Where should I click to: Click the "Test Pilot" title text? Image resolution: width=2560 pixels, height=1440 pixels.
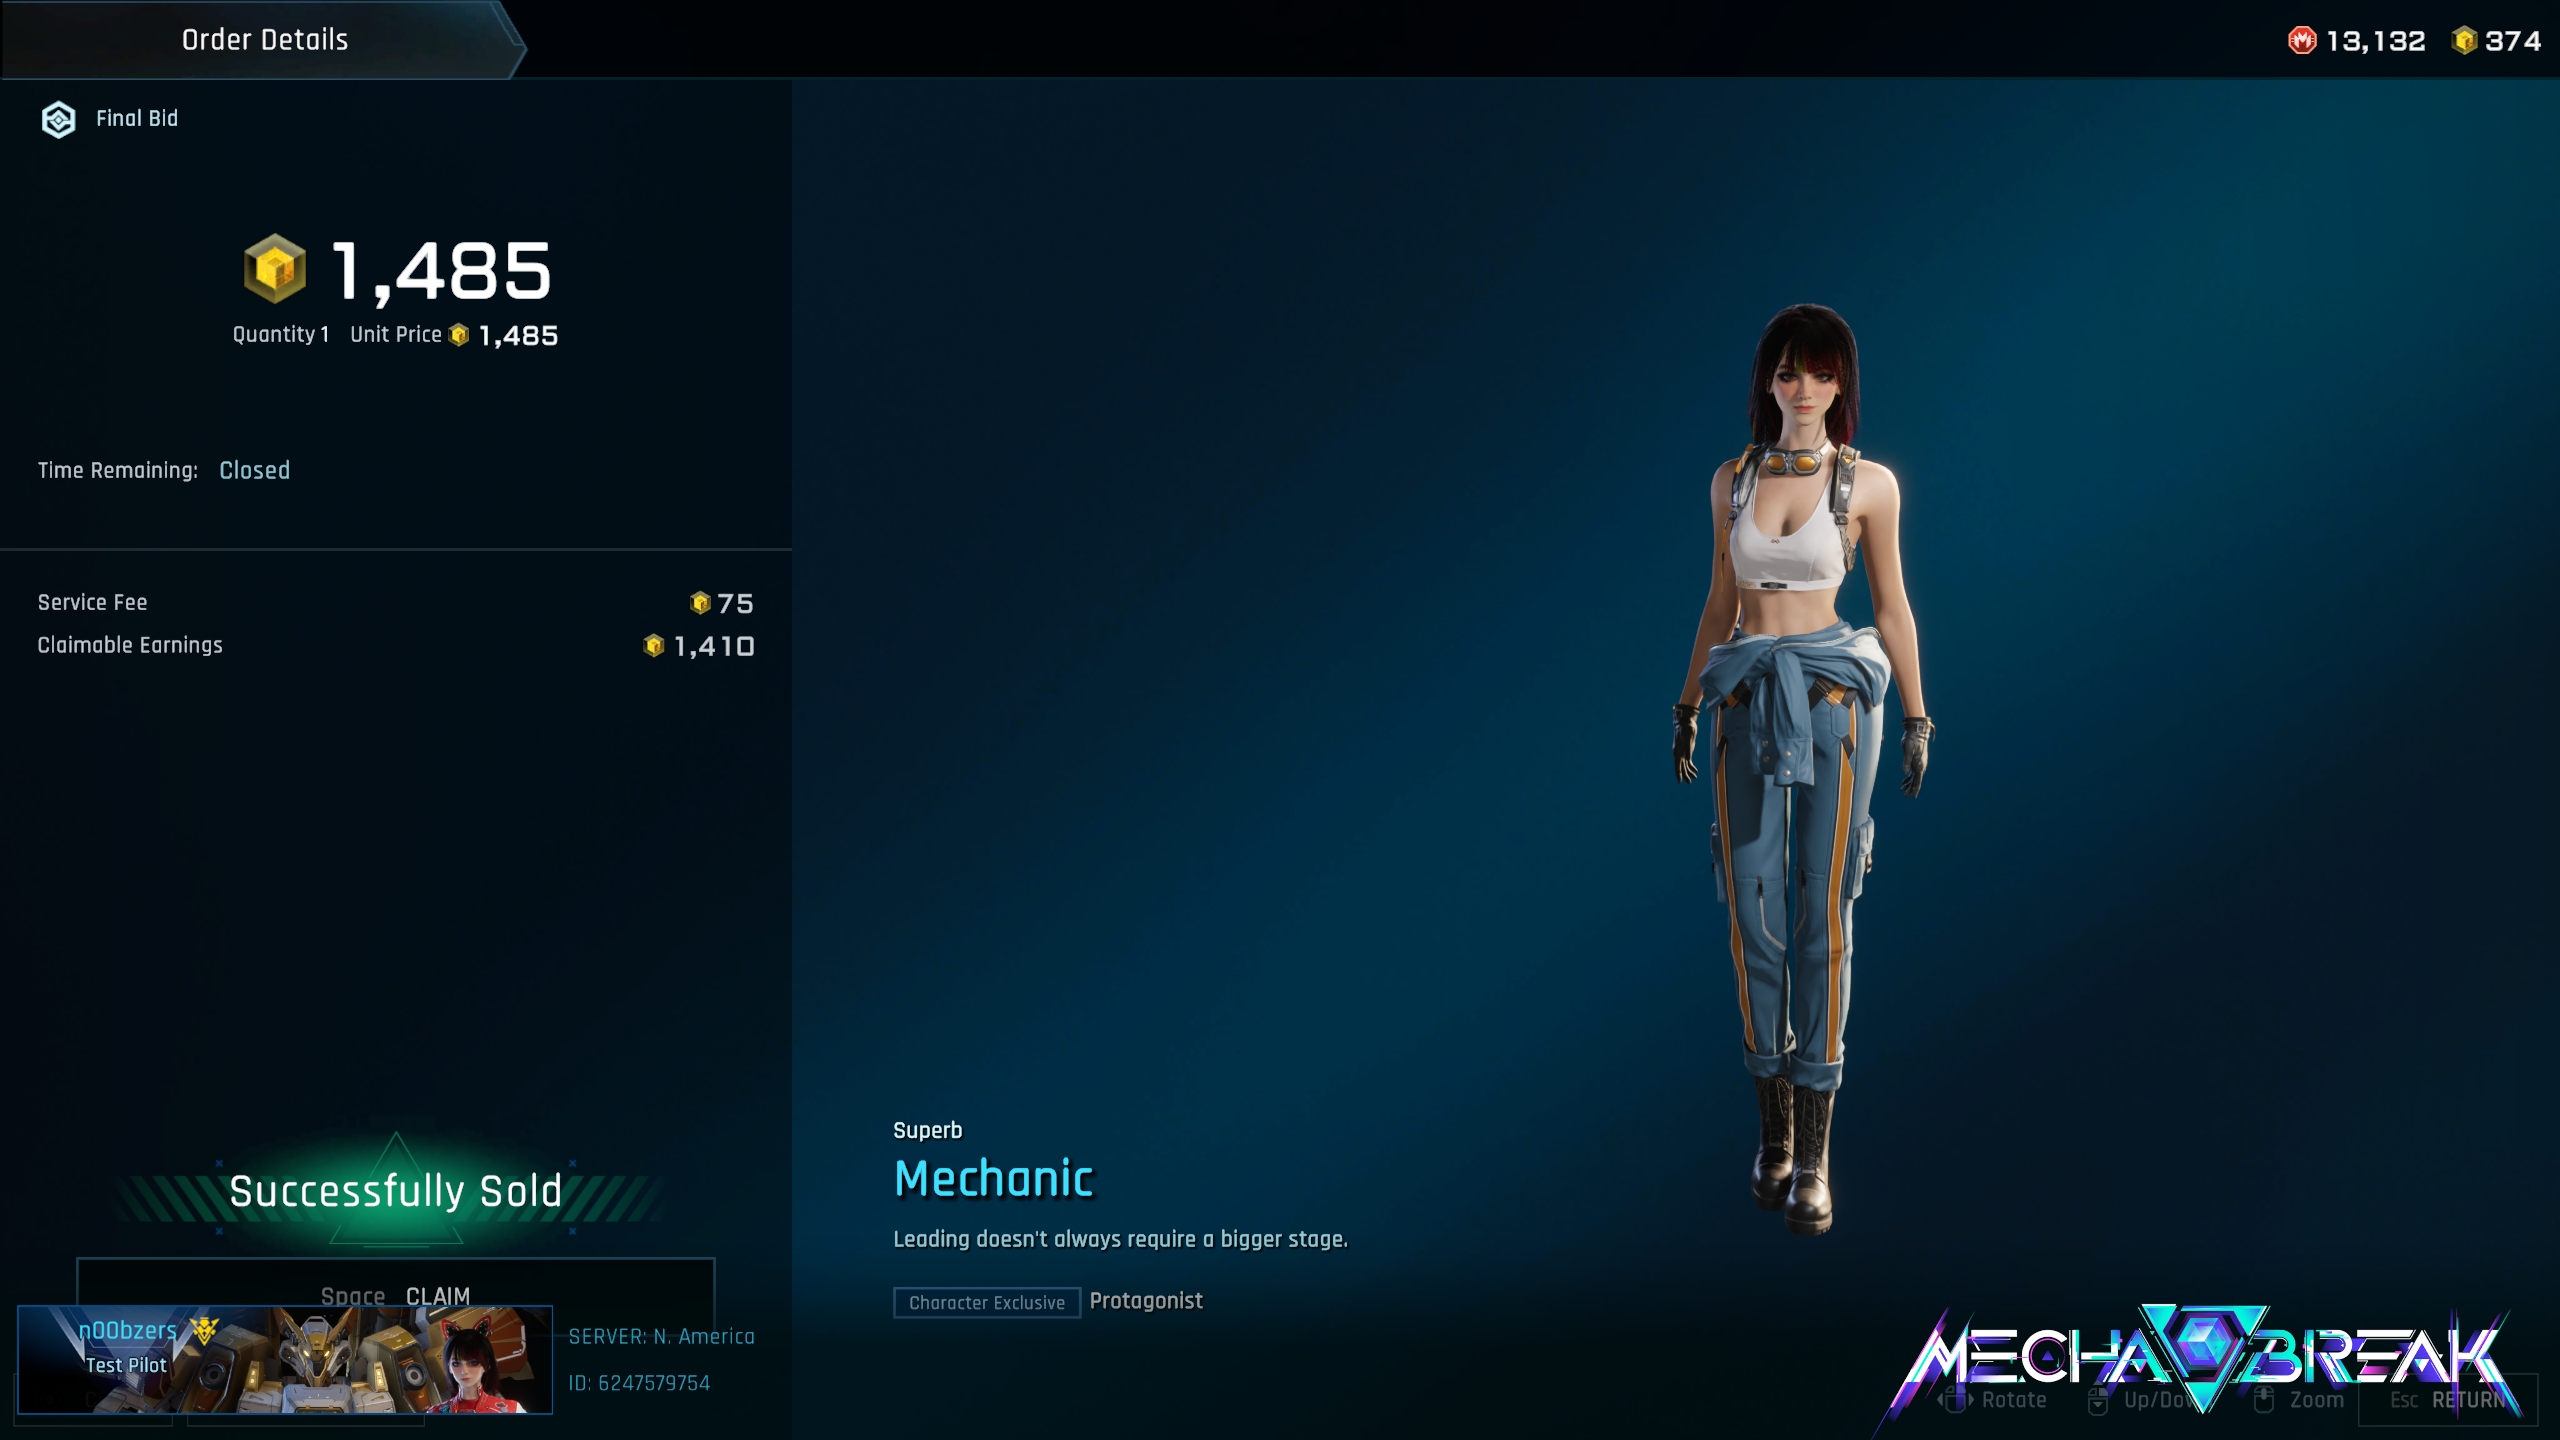click(x=126, y=1365)
